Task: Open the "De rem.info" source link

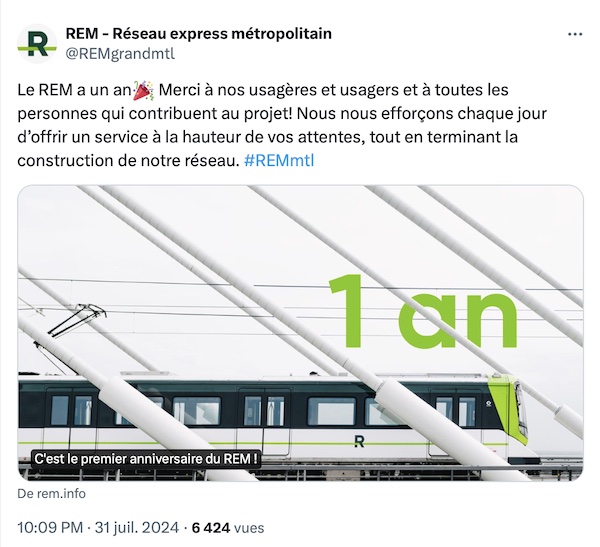Action: tap(51, 494)
